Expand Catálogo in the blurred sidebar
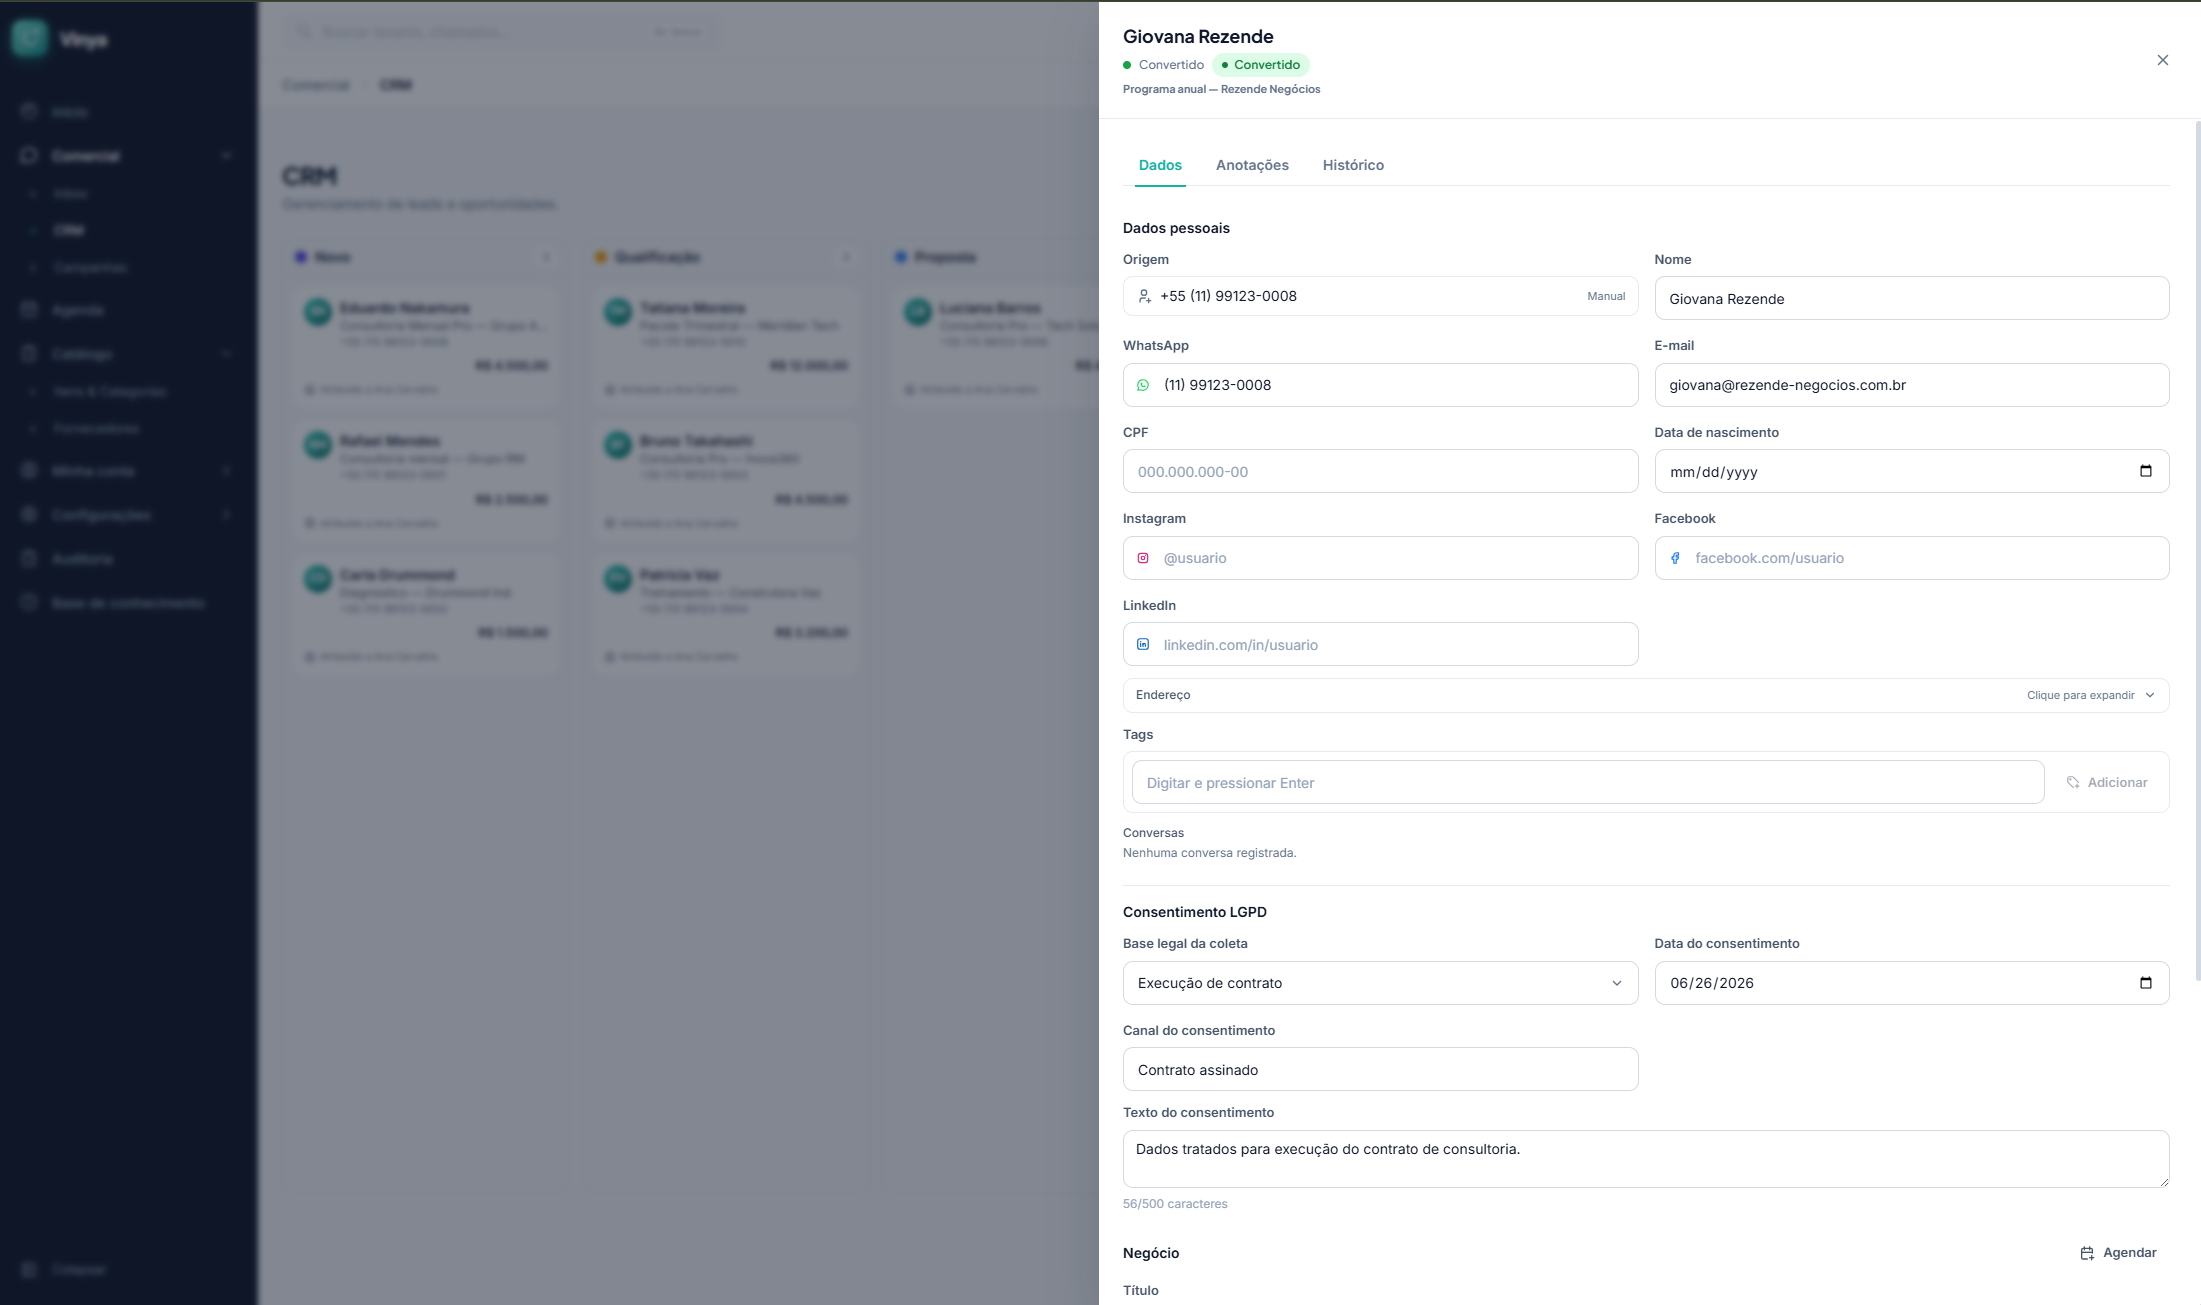 pyautogui.click(x=127, y=354)
